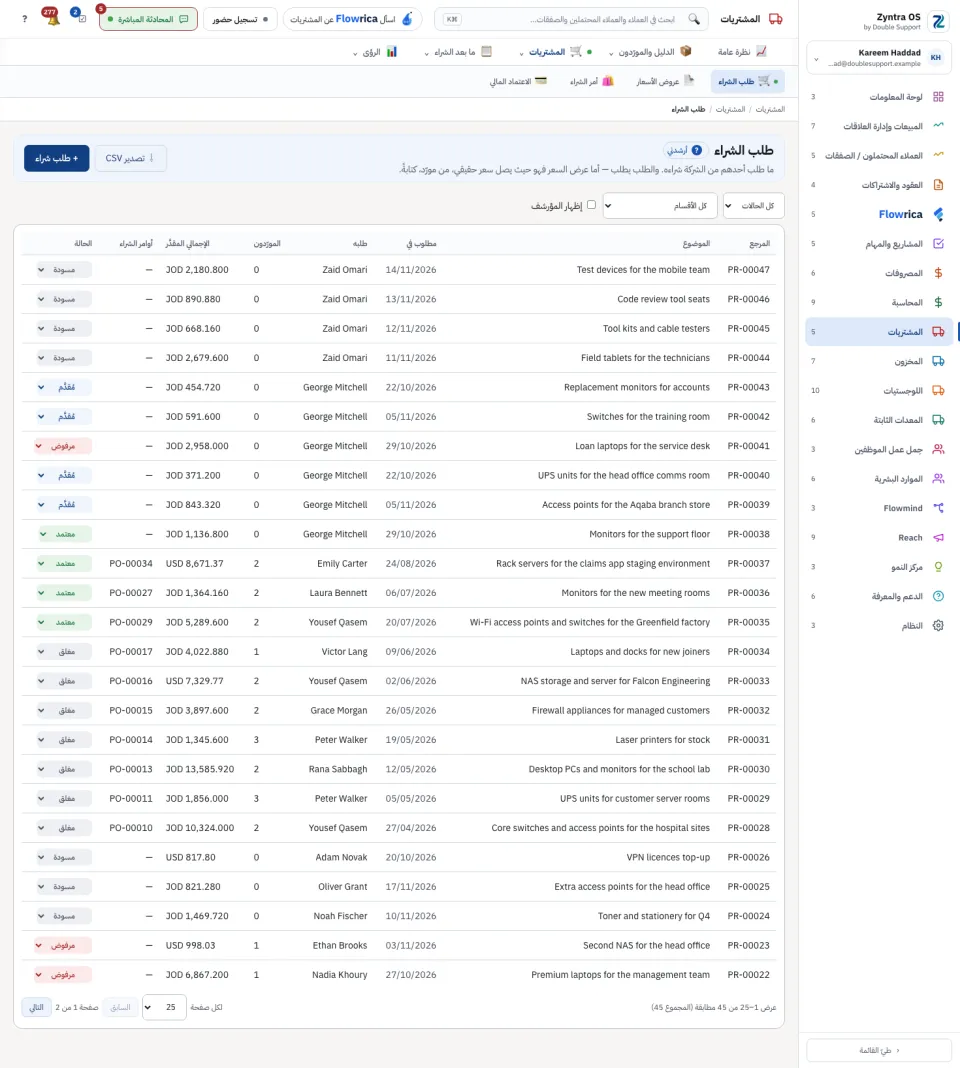
Task: Switch to the الاعتماد المالي tab
Action: point(518,82)
